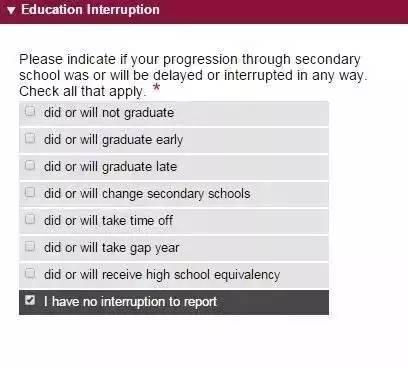Check the 'did or will take gap year' checkbox

(x=30, y=246)
